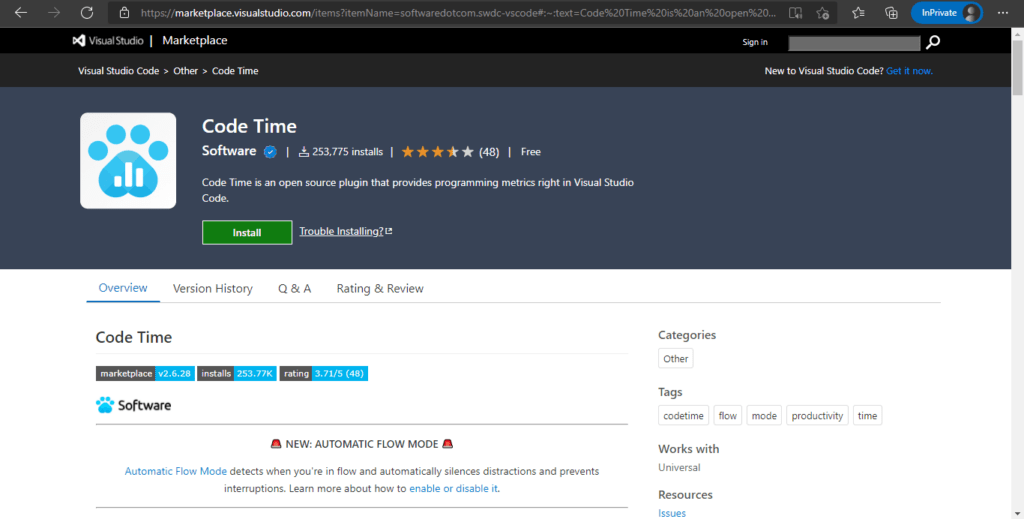Select the time tag
The image size is (1024, 519).
867,415
